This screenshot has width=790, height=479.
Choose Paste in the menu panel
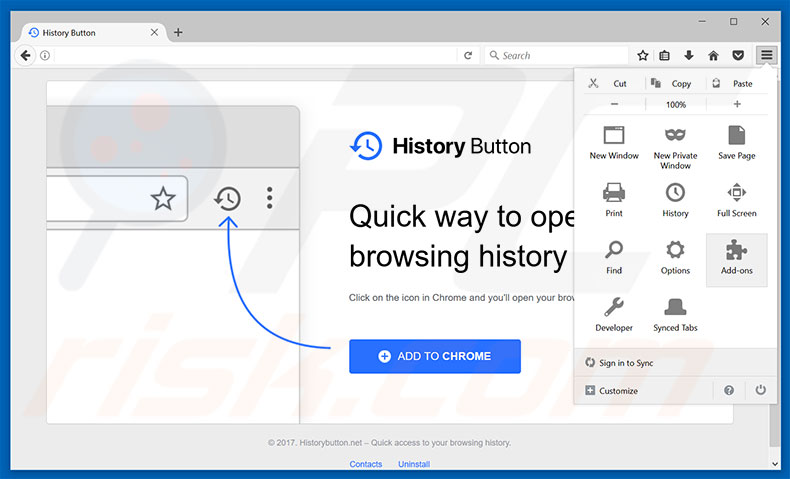tap(737, 84)
